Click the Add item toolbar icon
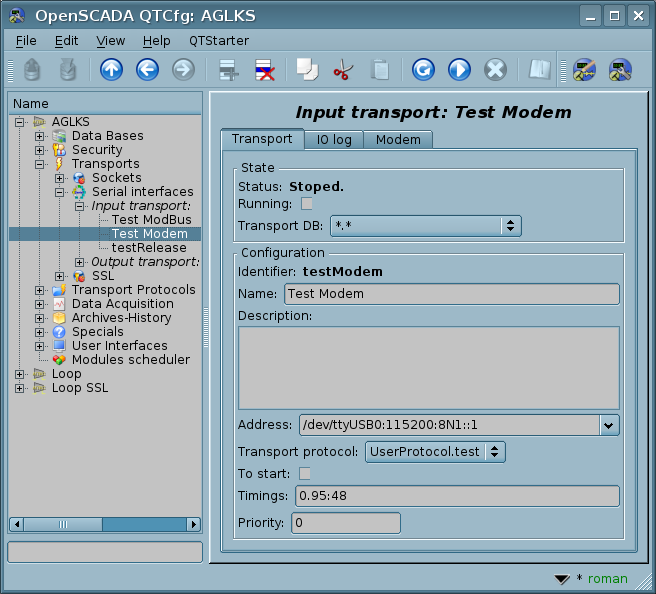The height and width of the screenshot is (594, 656). (228, 69)
